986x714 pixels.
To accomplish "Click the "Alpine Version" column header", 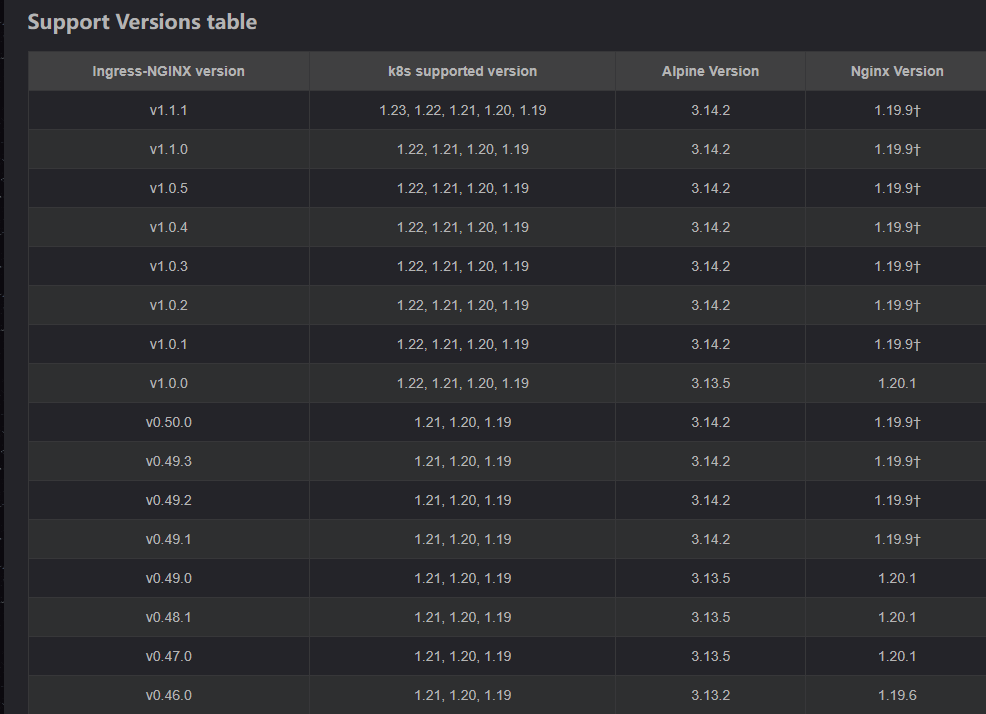I will pyautogui.click(x=710, y=71).
